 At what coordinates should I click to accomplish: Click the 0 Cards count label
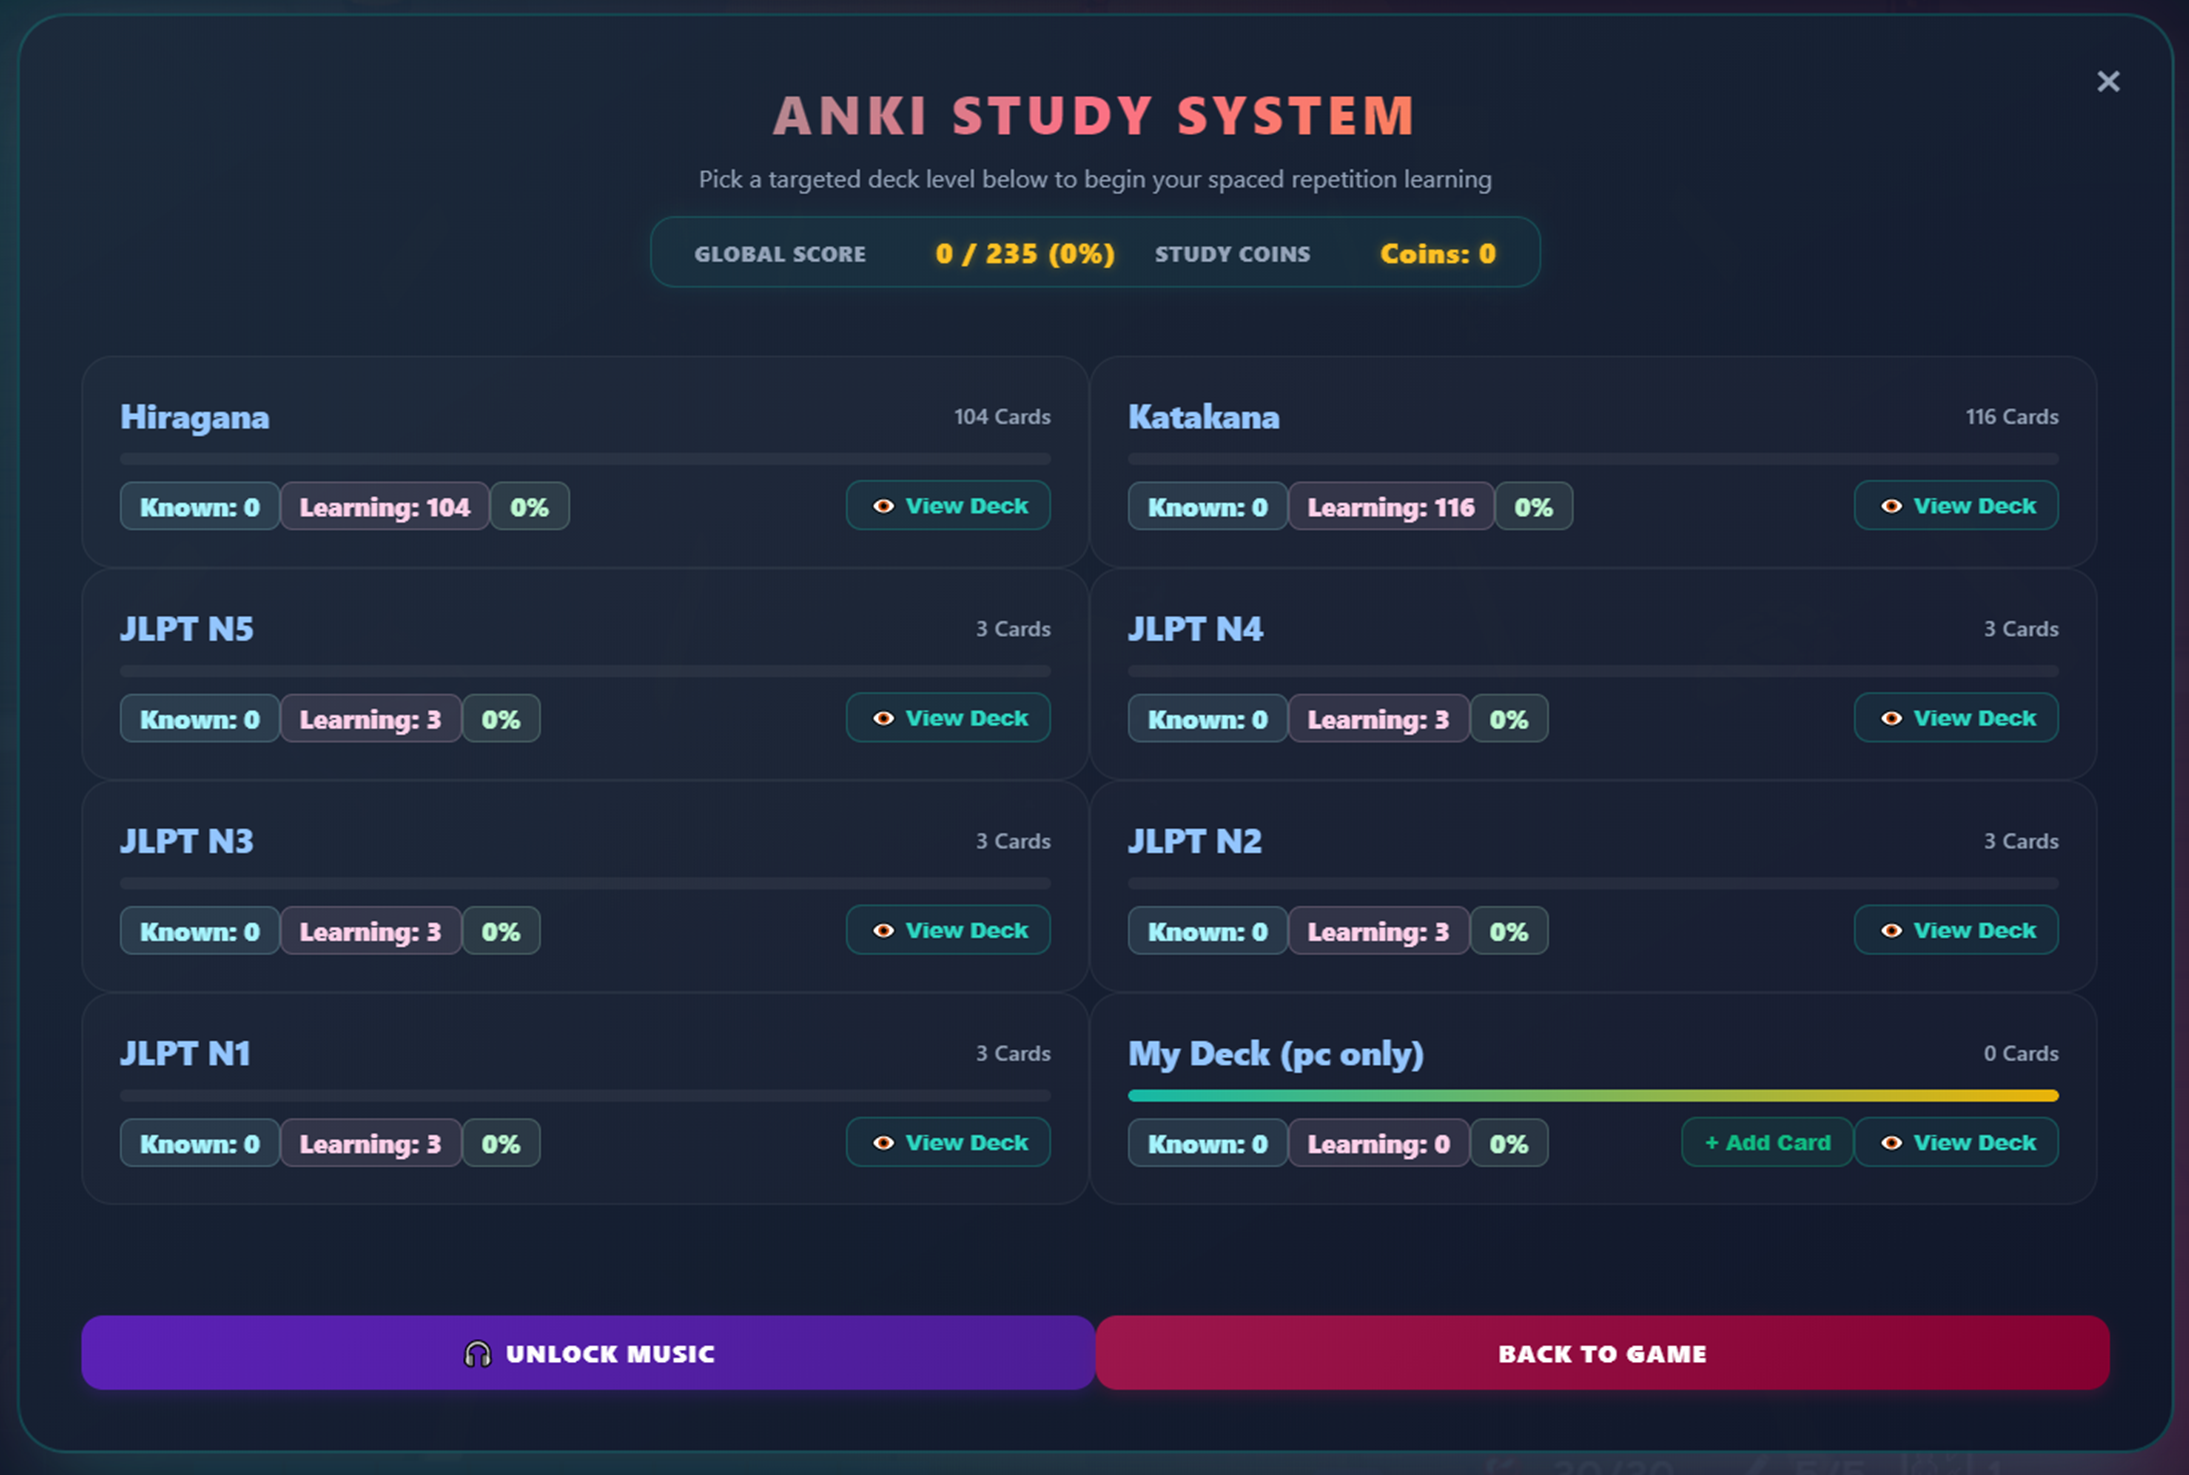2021,1054
